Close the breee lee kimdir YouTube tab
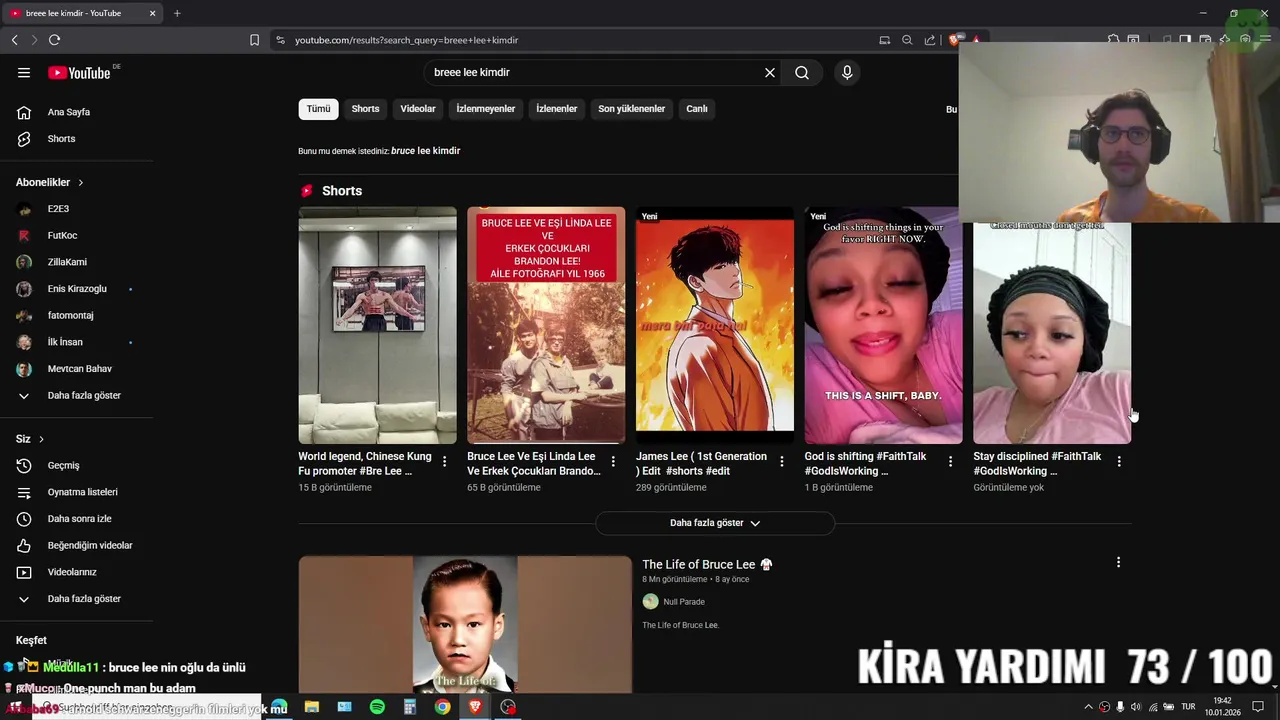Screen dimensions: 1280x720 coord(152,13)
